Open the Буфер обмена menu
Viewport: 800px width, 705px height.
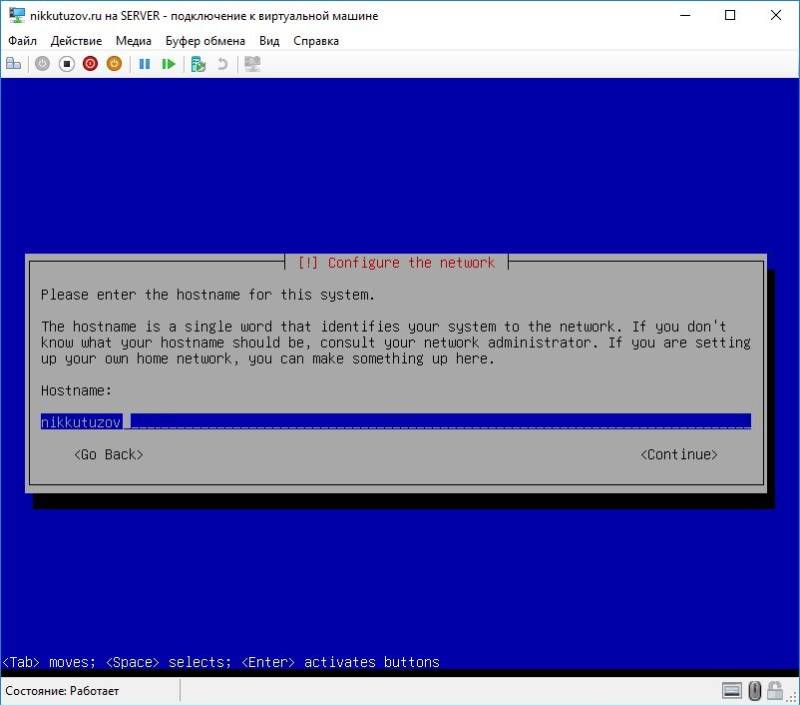(x=206, y=40)
